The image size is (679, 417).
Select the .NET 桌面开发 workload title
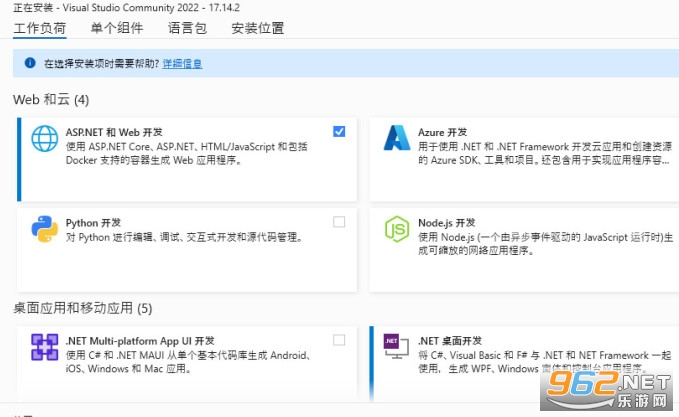pos(450,341)
